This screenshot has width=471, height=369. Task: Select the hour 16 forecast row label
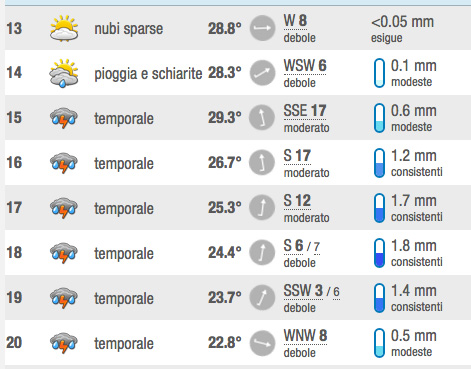(x=14, y=163)
